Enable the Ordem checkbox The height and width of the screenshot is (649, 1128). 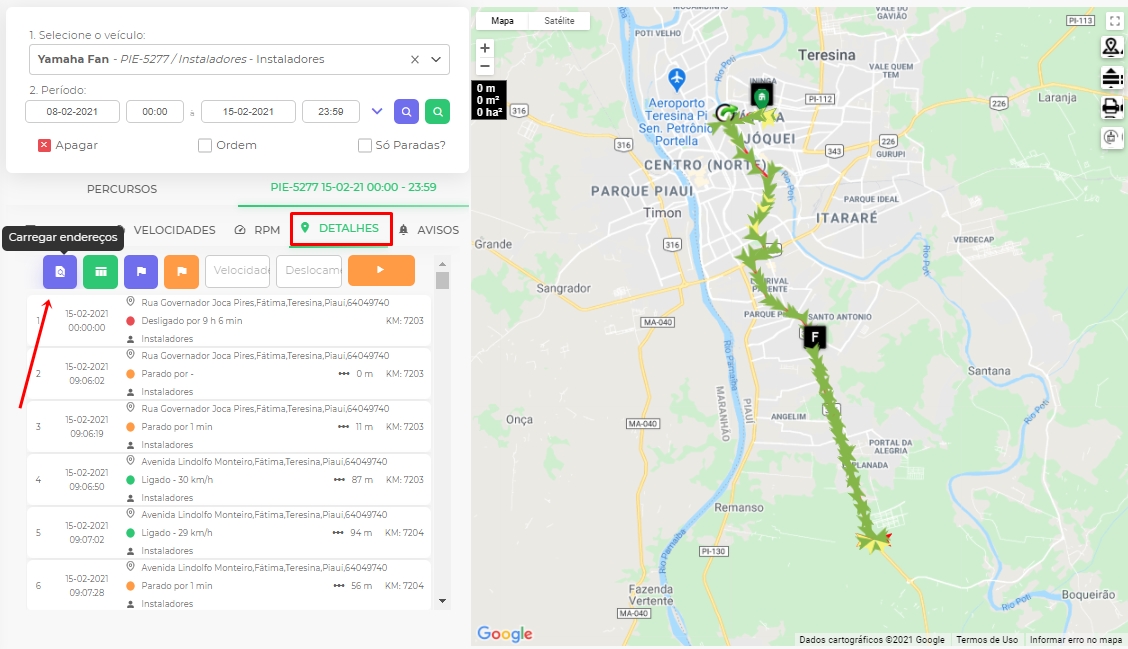205,145
